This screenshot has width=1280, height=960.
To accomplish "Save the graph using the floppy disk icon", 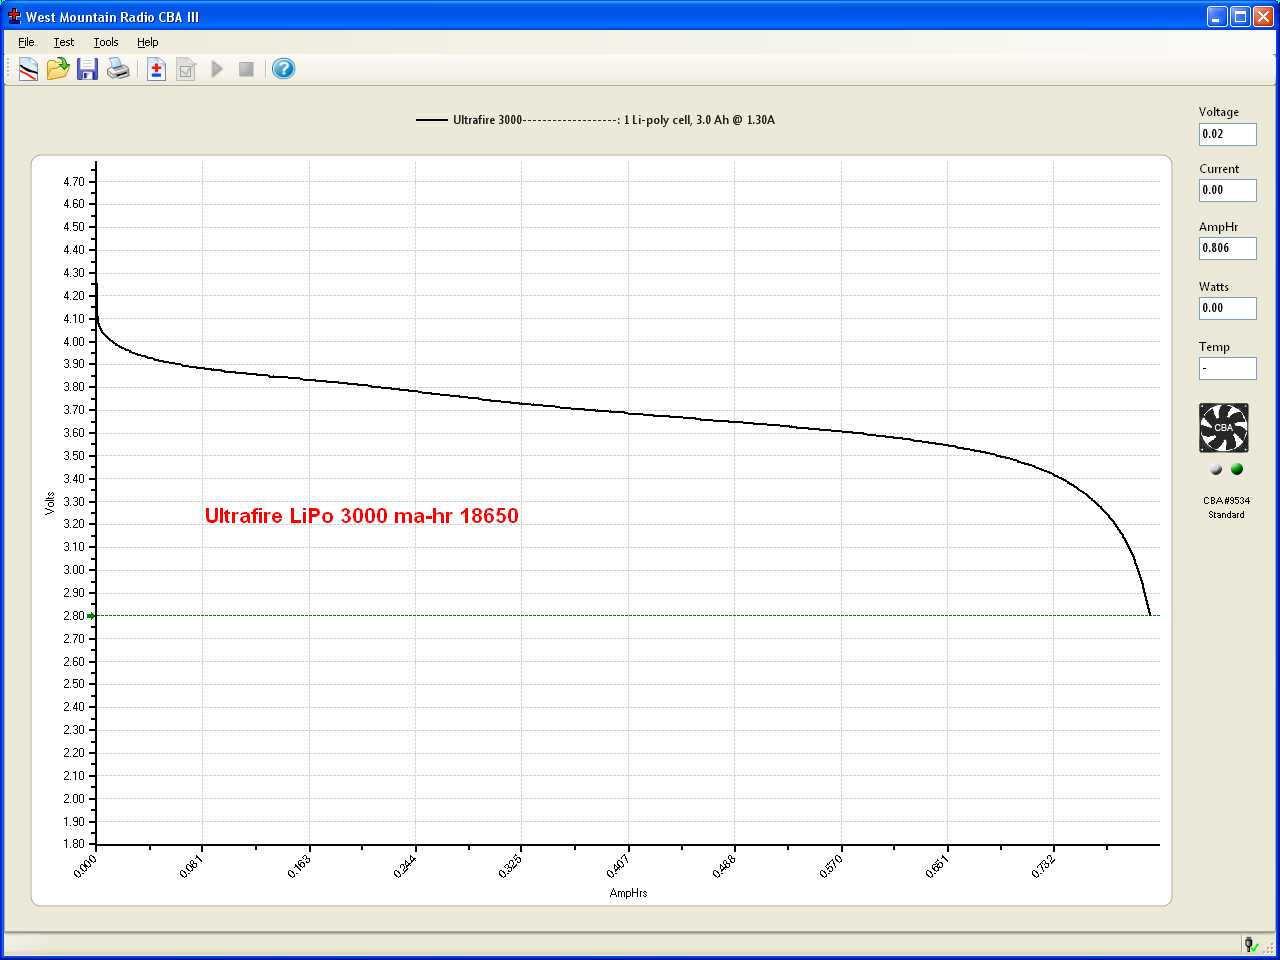I will pyautogui.click(x=88, y=69).
